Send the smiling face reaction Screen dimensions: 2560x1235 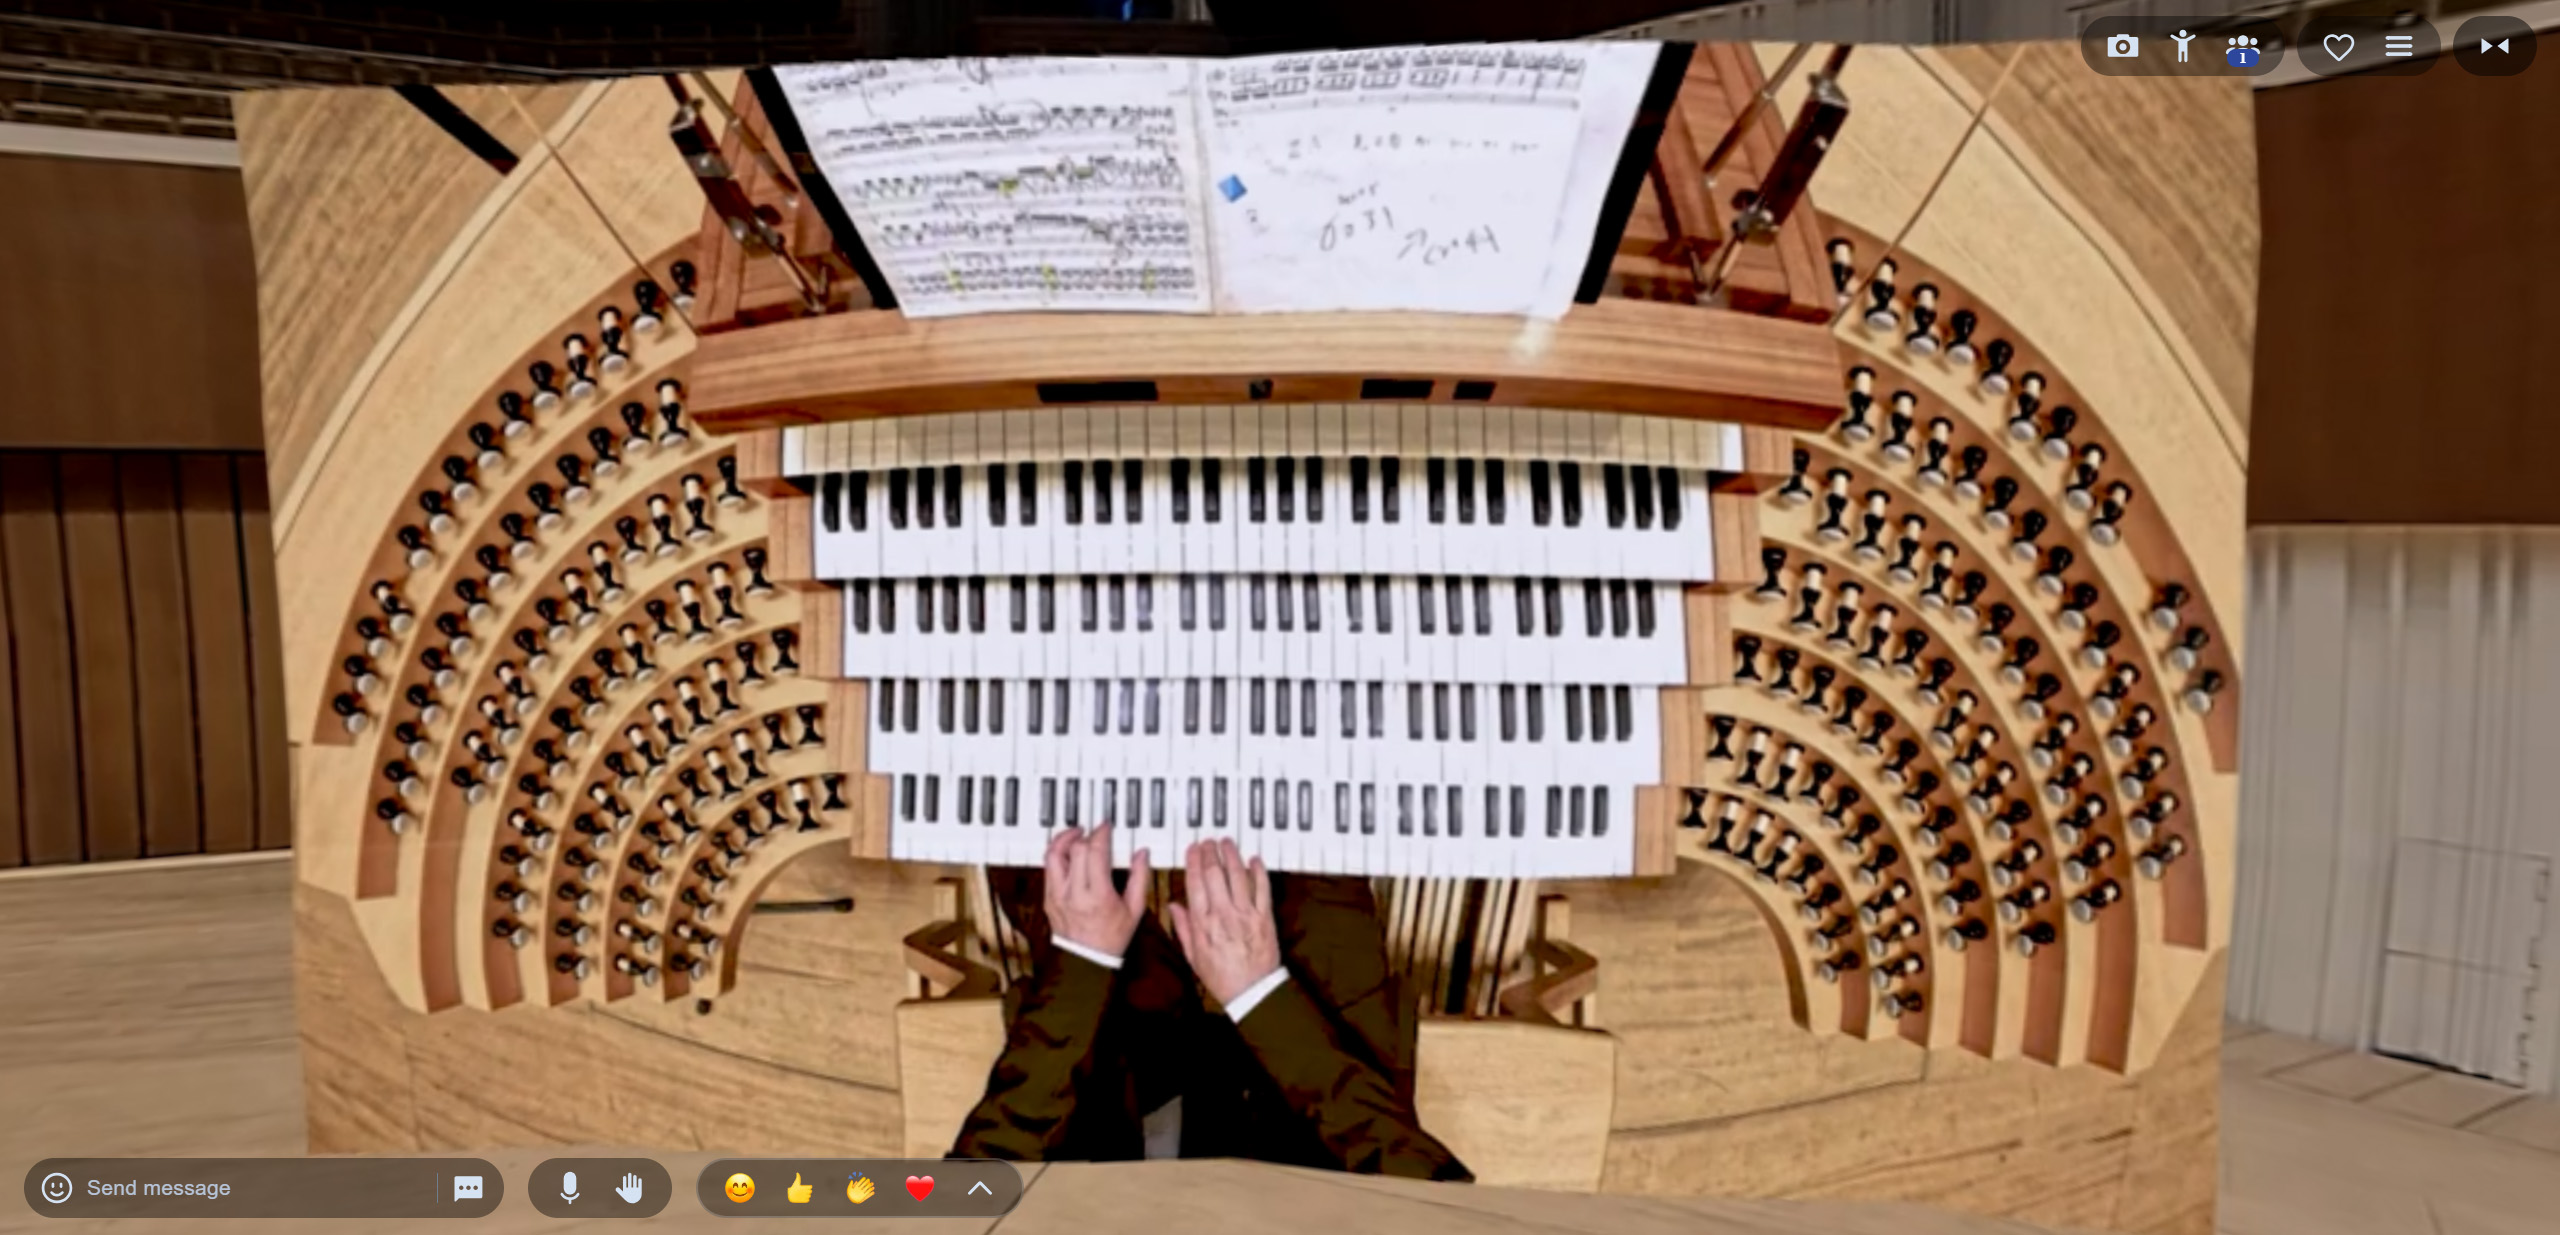(x=740, y=1187)
